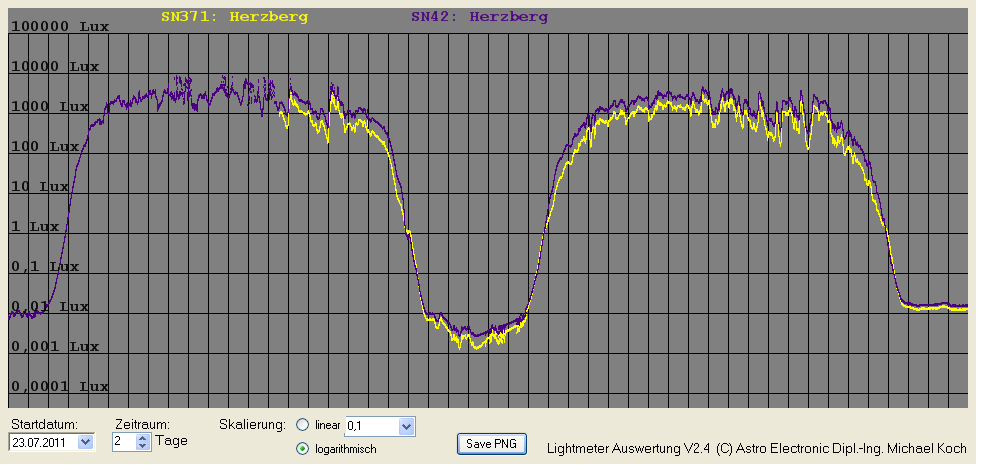Image resolution: width=981 pixels, height=476 pixels.
Task: Click the 10000 Lux axis label
Action: pyautogui.click(x=55, y=67)
